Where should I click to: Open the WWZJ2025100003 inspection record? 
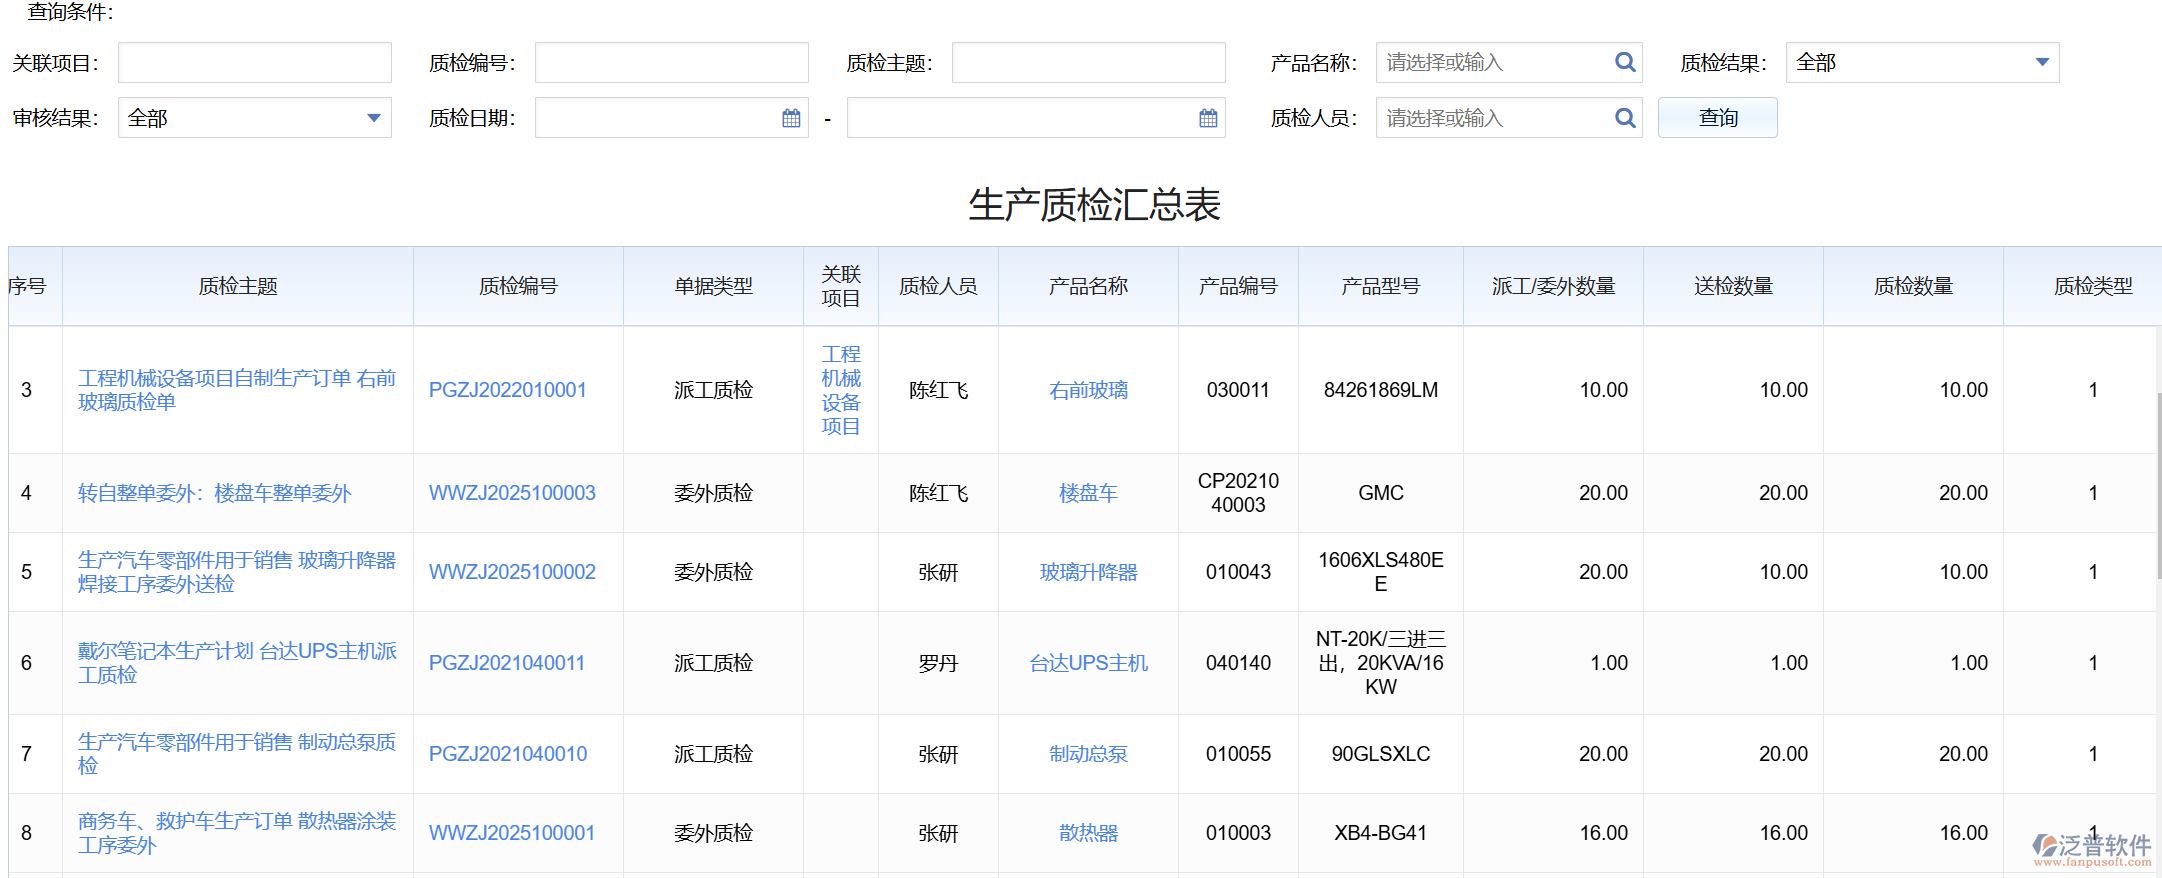point(511,493)
